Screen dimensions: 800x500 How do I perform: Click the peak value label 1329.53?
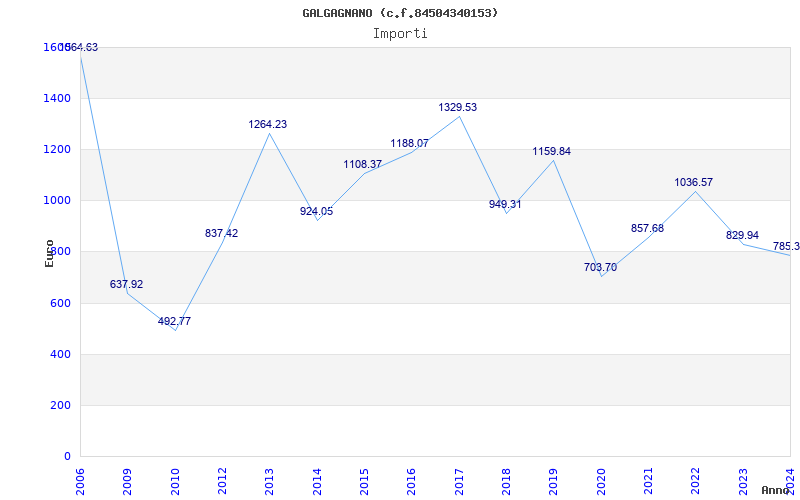tap(458, 107)
